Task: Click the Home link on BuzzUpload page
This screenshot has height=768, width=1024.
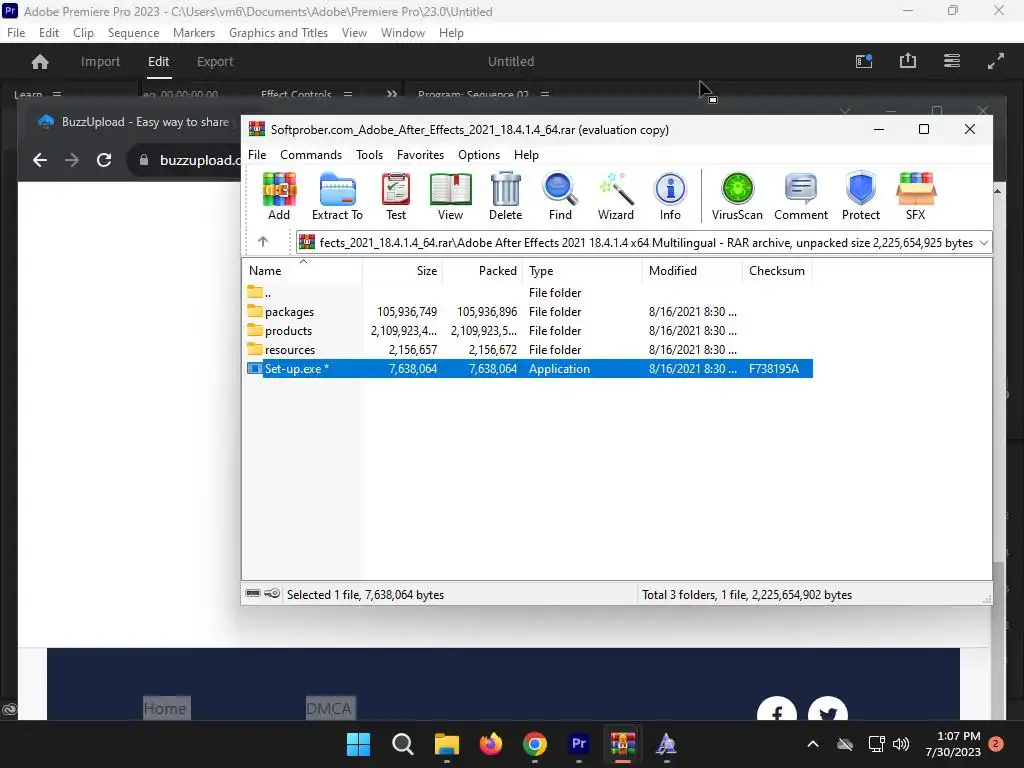Action: pos(165,709)
